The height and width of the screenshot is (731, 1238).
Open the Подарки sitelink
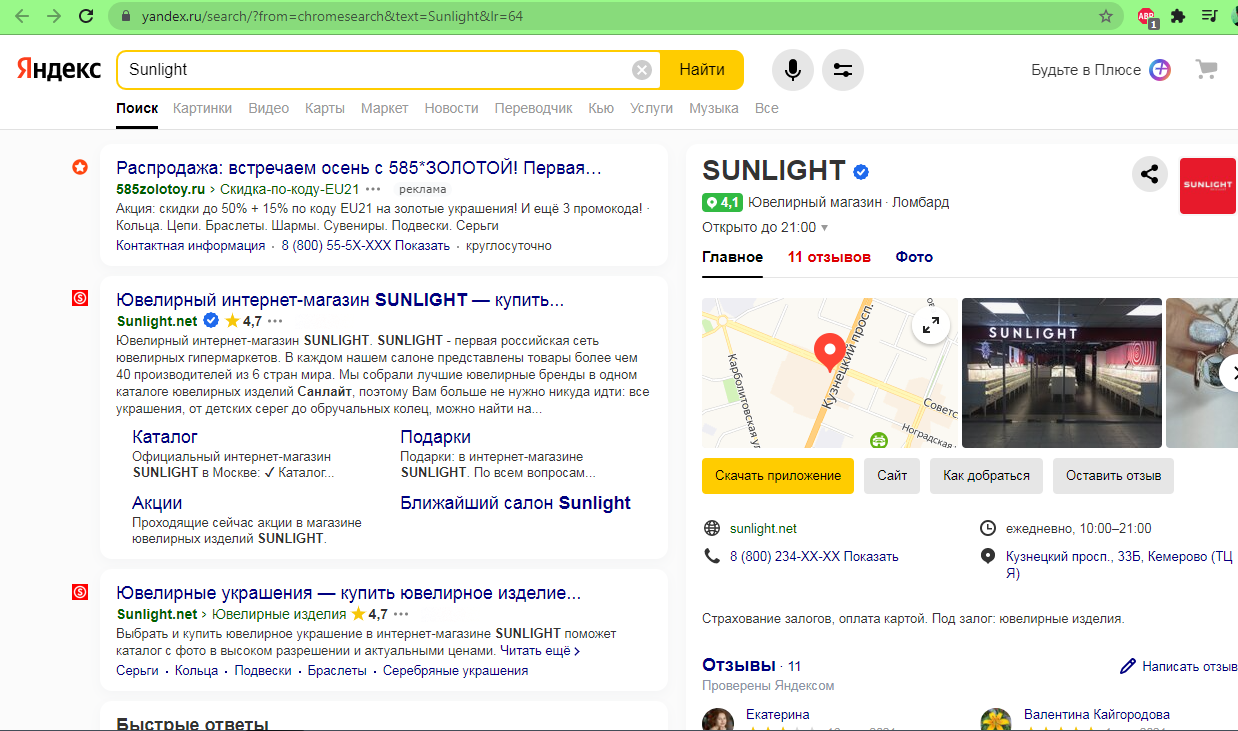click(435, 437)
